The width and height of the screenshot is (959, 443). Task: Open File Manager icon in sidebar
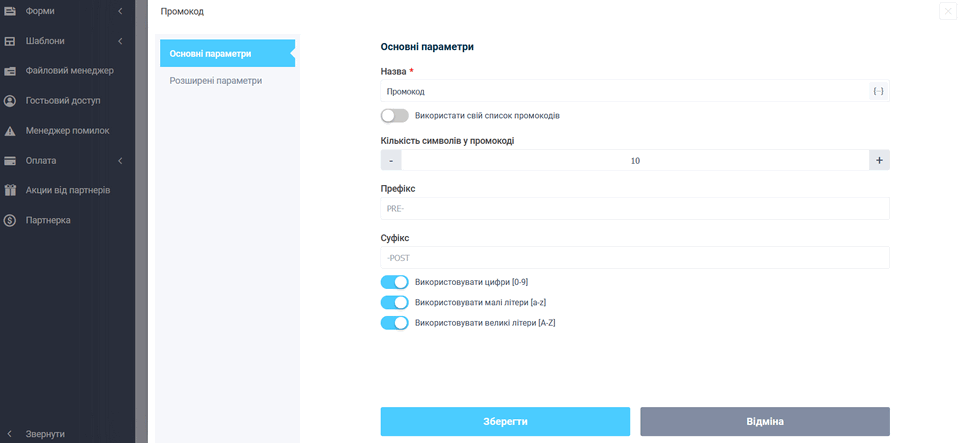click(10, 71)
